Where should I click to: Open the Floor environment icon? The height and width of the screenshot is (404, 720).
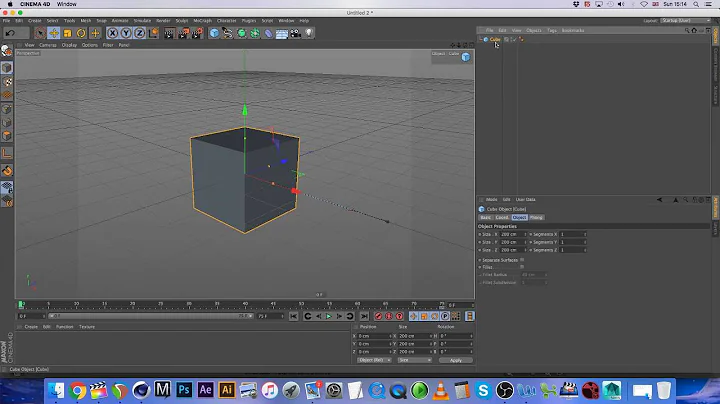point(282,33)
